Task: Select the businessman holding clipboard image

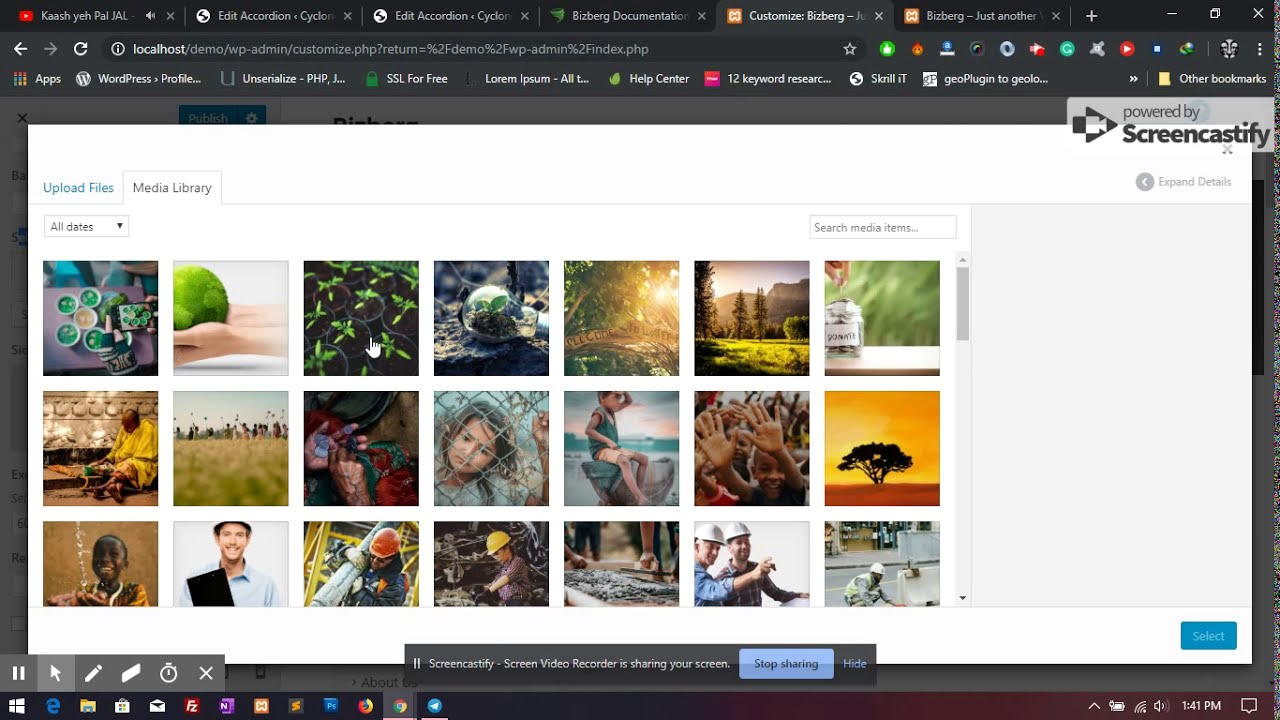Action: (x=231, y=563)
